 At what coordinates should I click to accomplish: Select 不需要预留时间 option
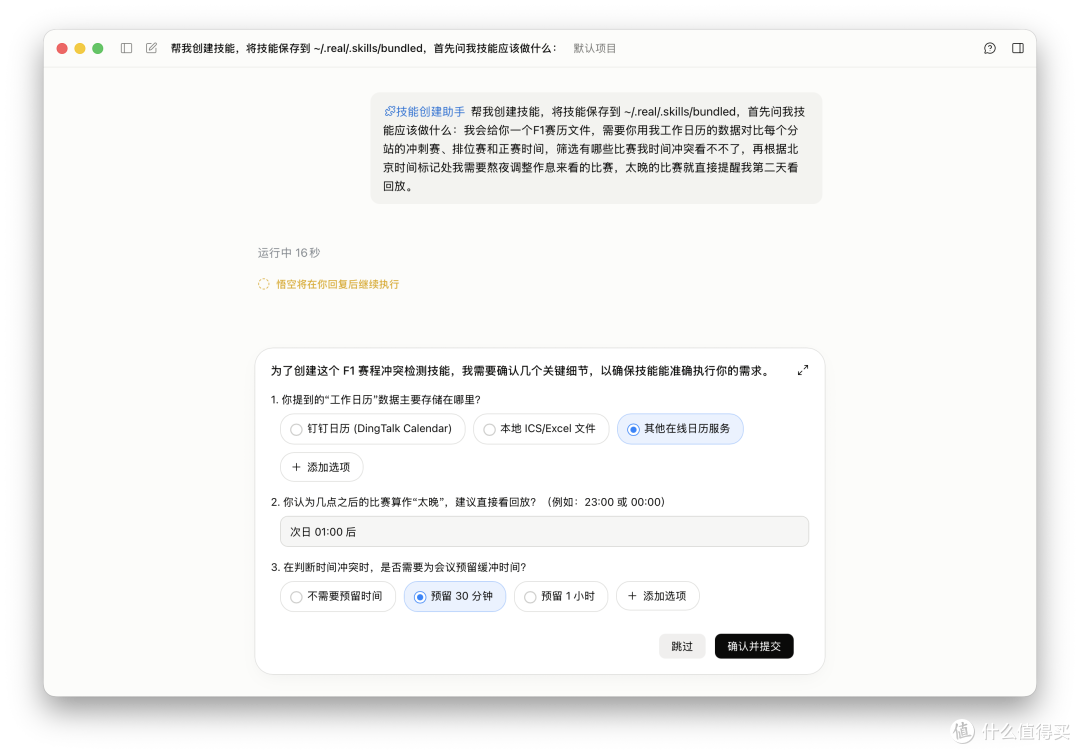click(338, 596)
